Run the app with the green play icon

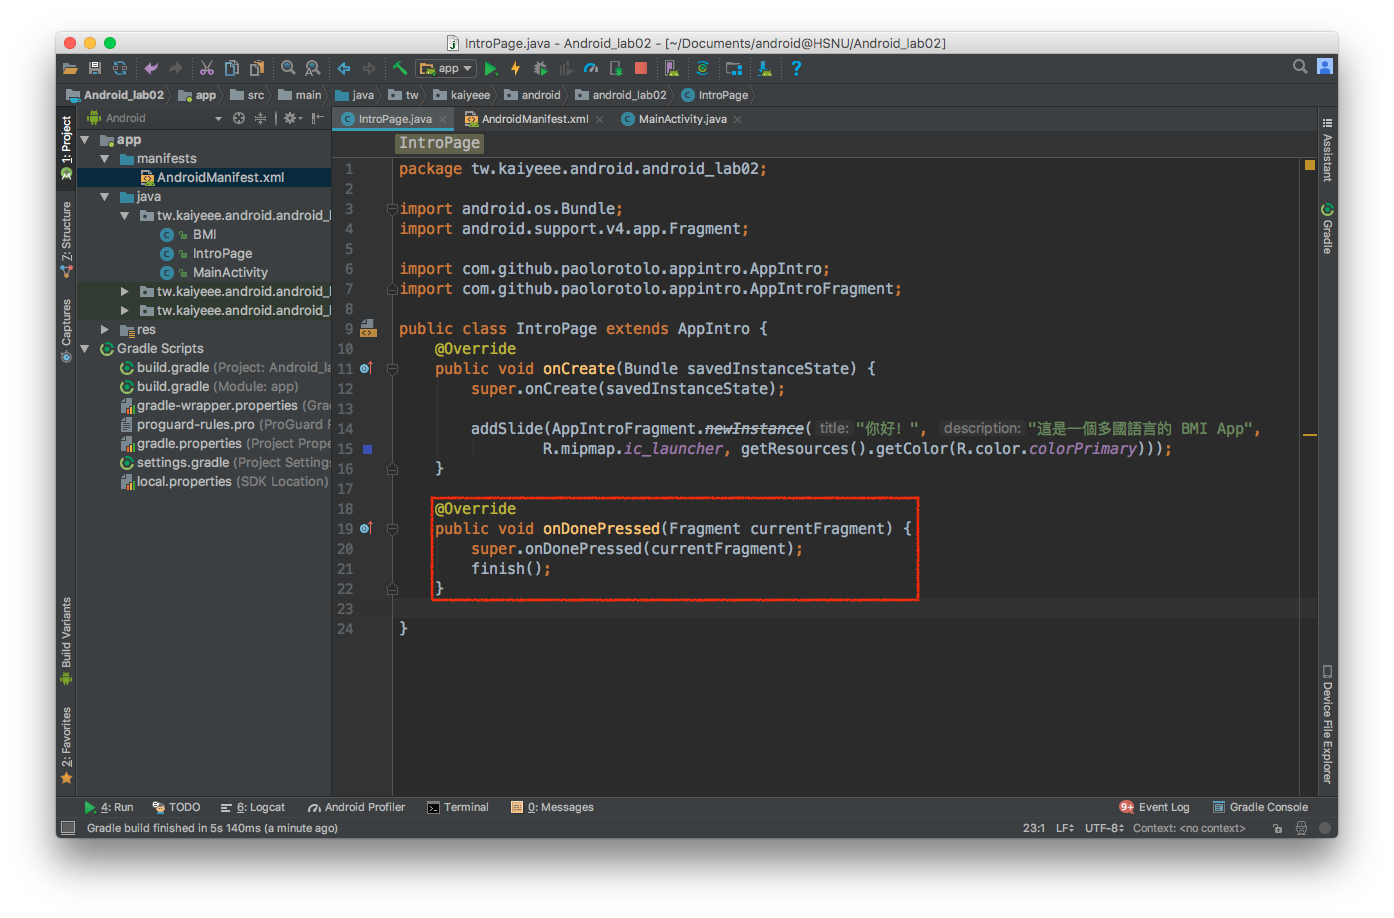[x=491, y=68]
